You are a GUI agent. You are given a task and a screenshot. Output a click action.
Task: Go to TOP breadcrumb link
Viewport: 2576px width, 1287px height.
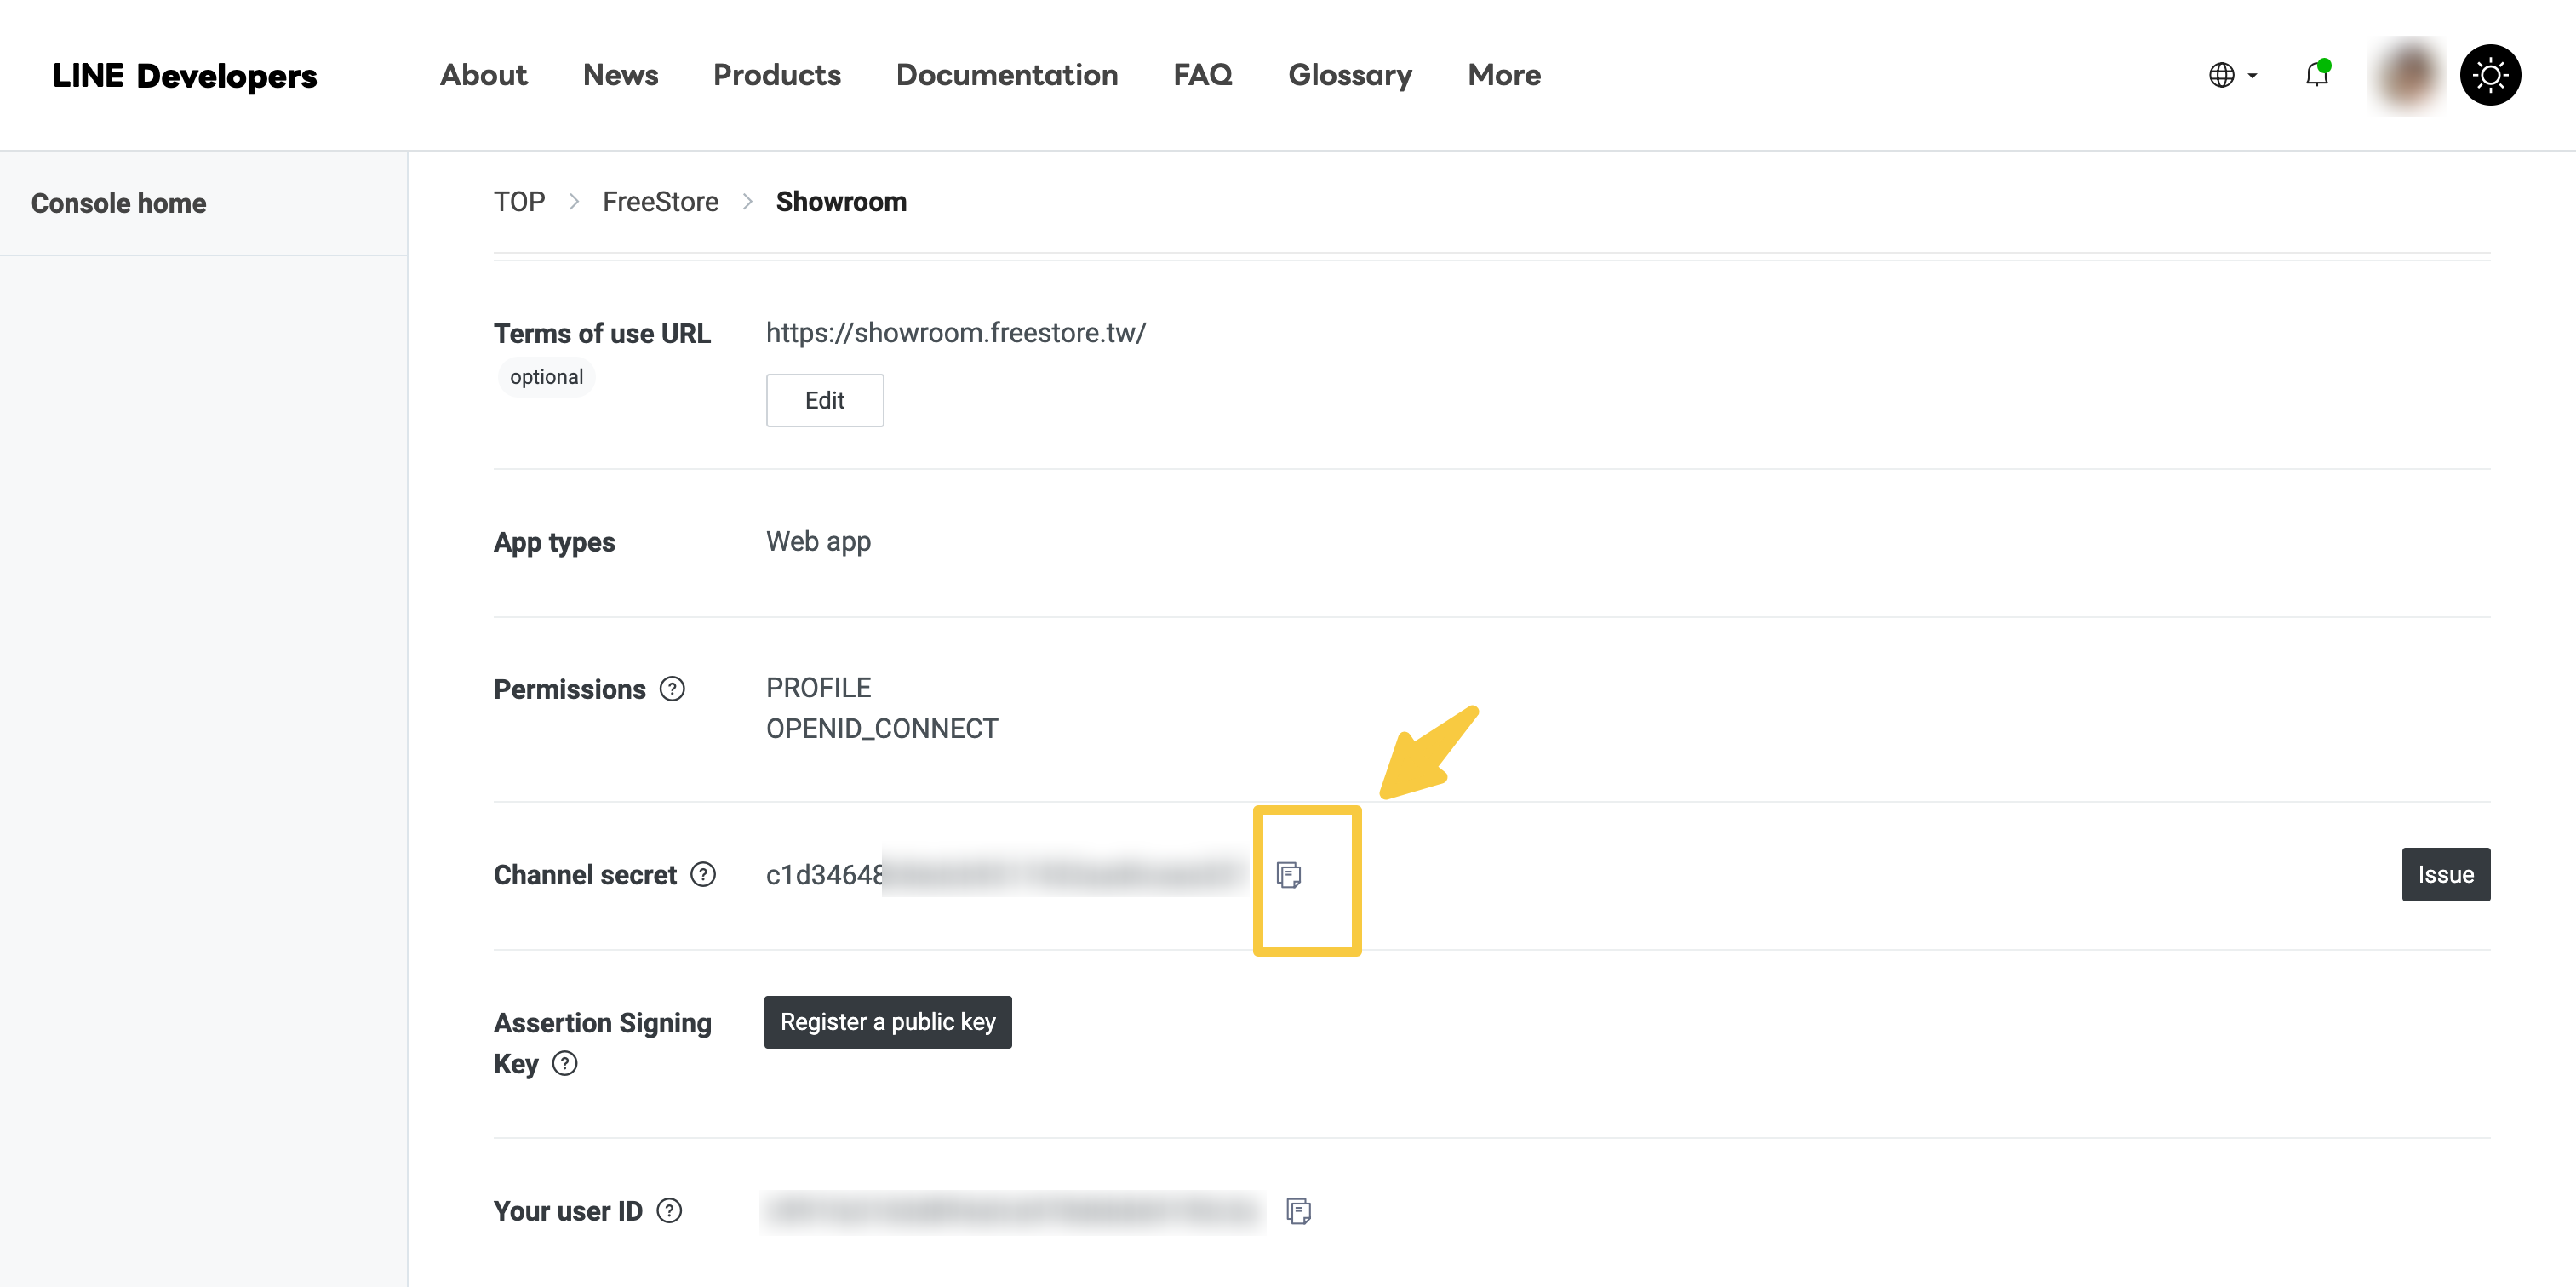coord(519,202)
